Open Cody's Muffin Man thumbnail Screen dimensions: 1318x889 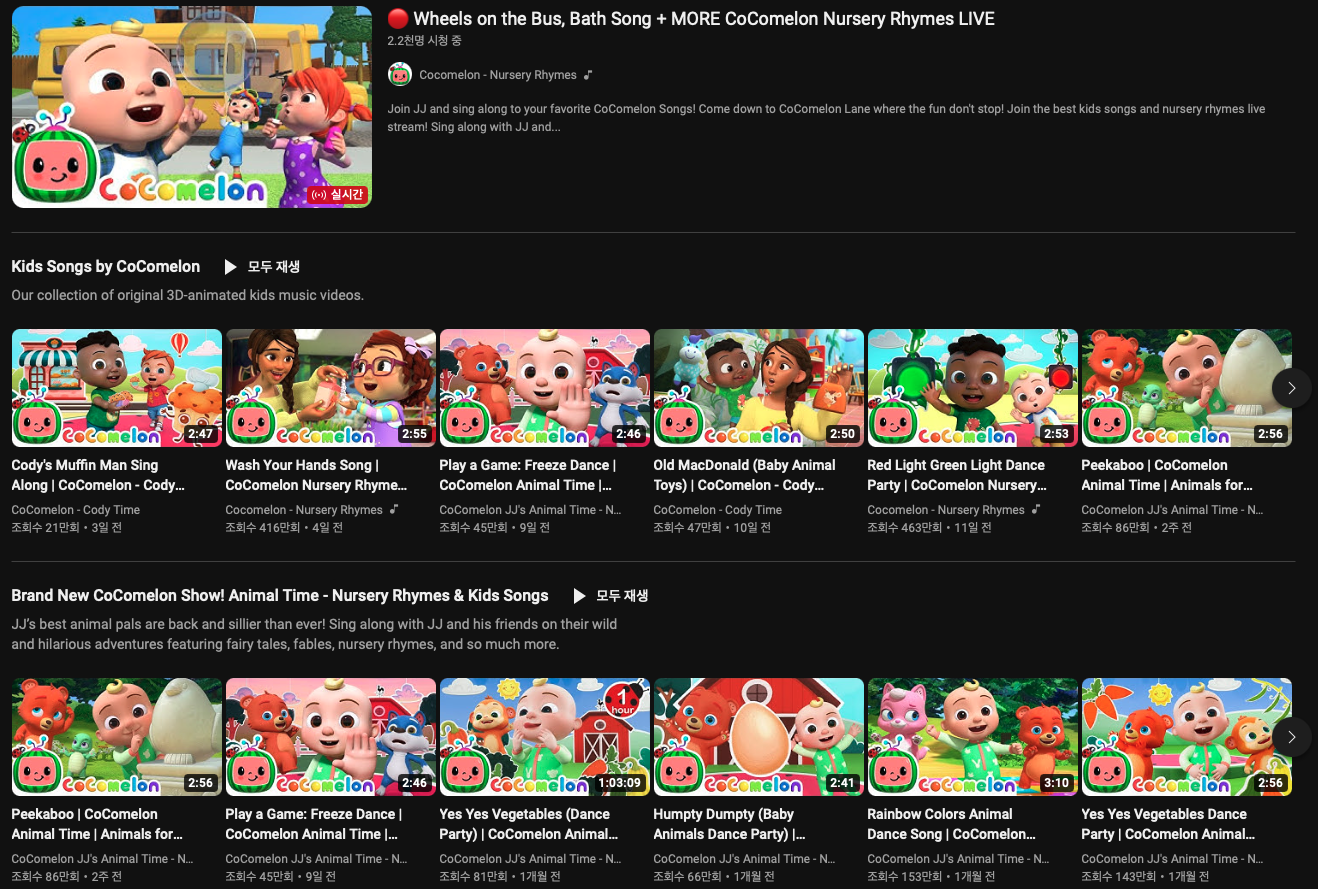(x=117, y=388)
